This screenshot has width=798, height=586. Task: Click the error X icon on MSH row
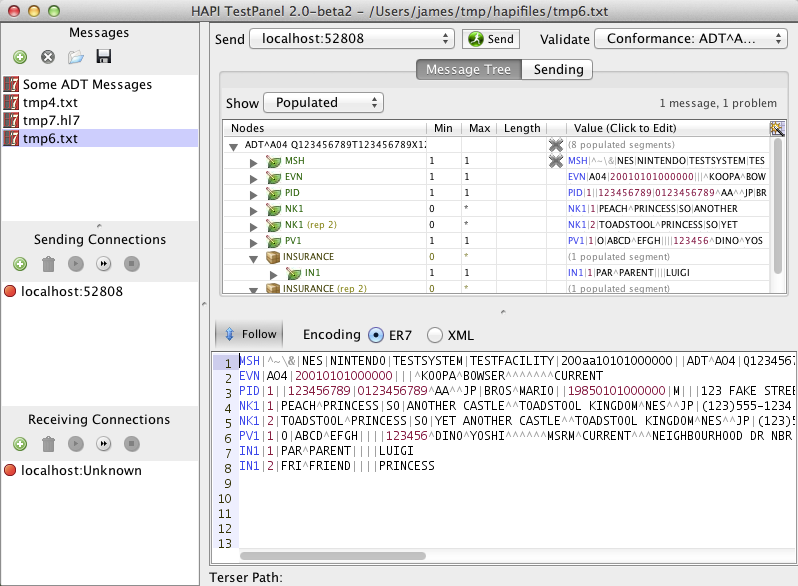(555, 161)
